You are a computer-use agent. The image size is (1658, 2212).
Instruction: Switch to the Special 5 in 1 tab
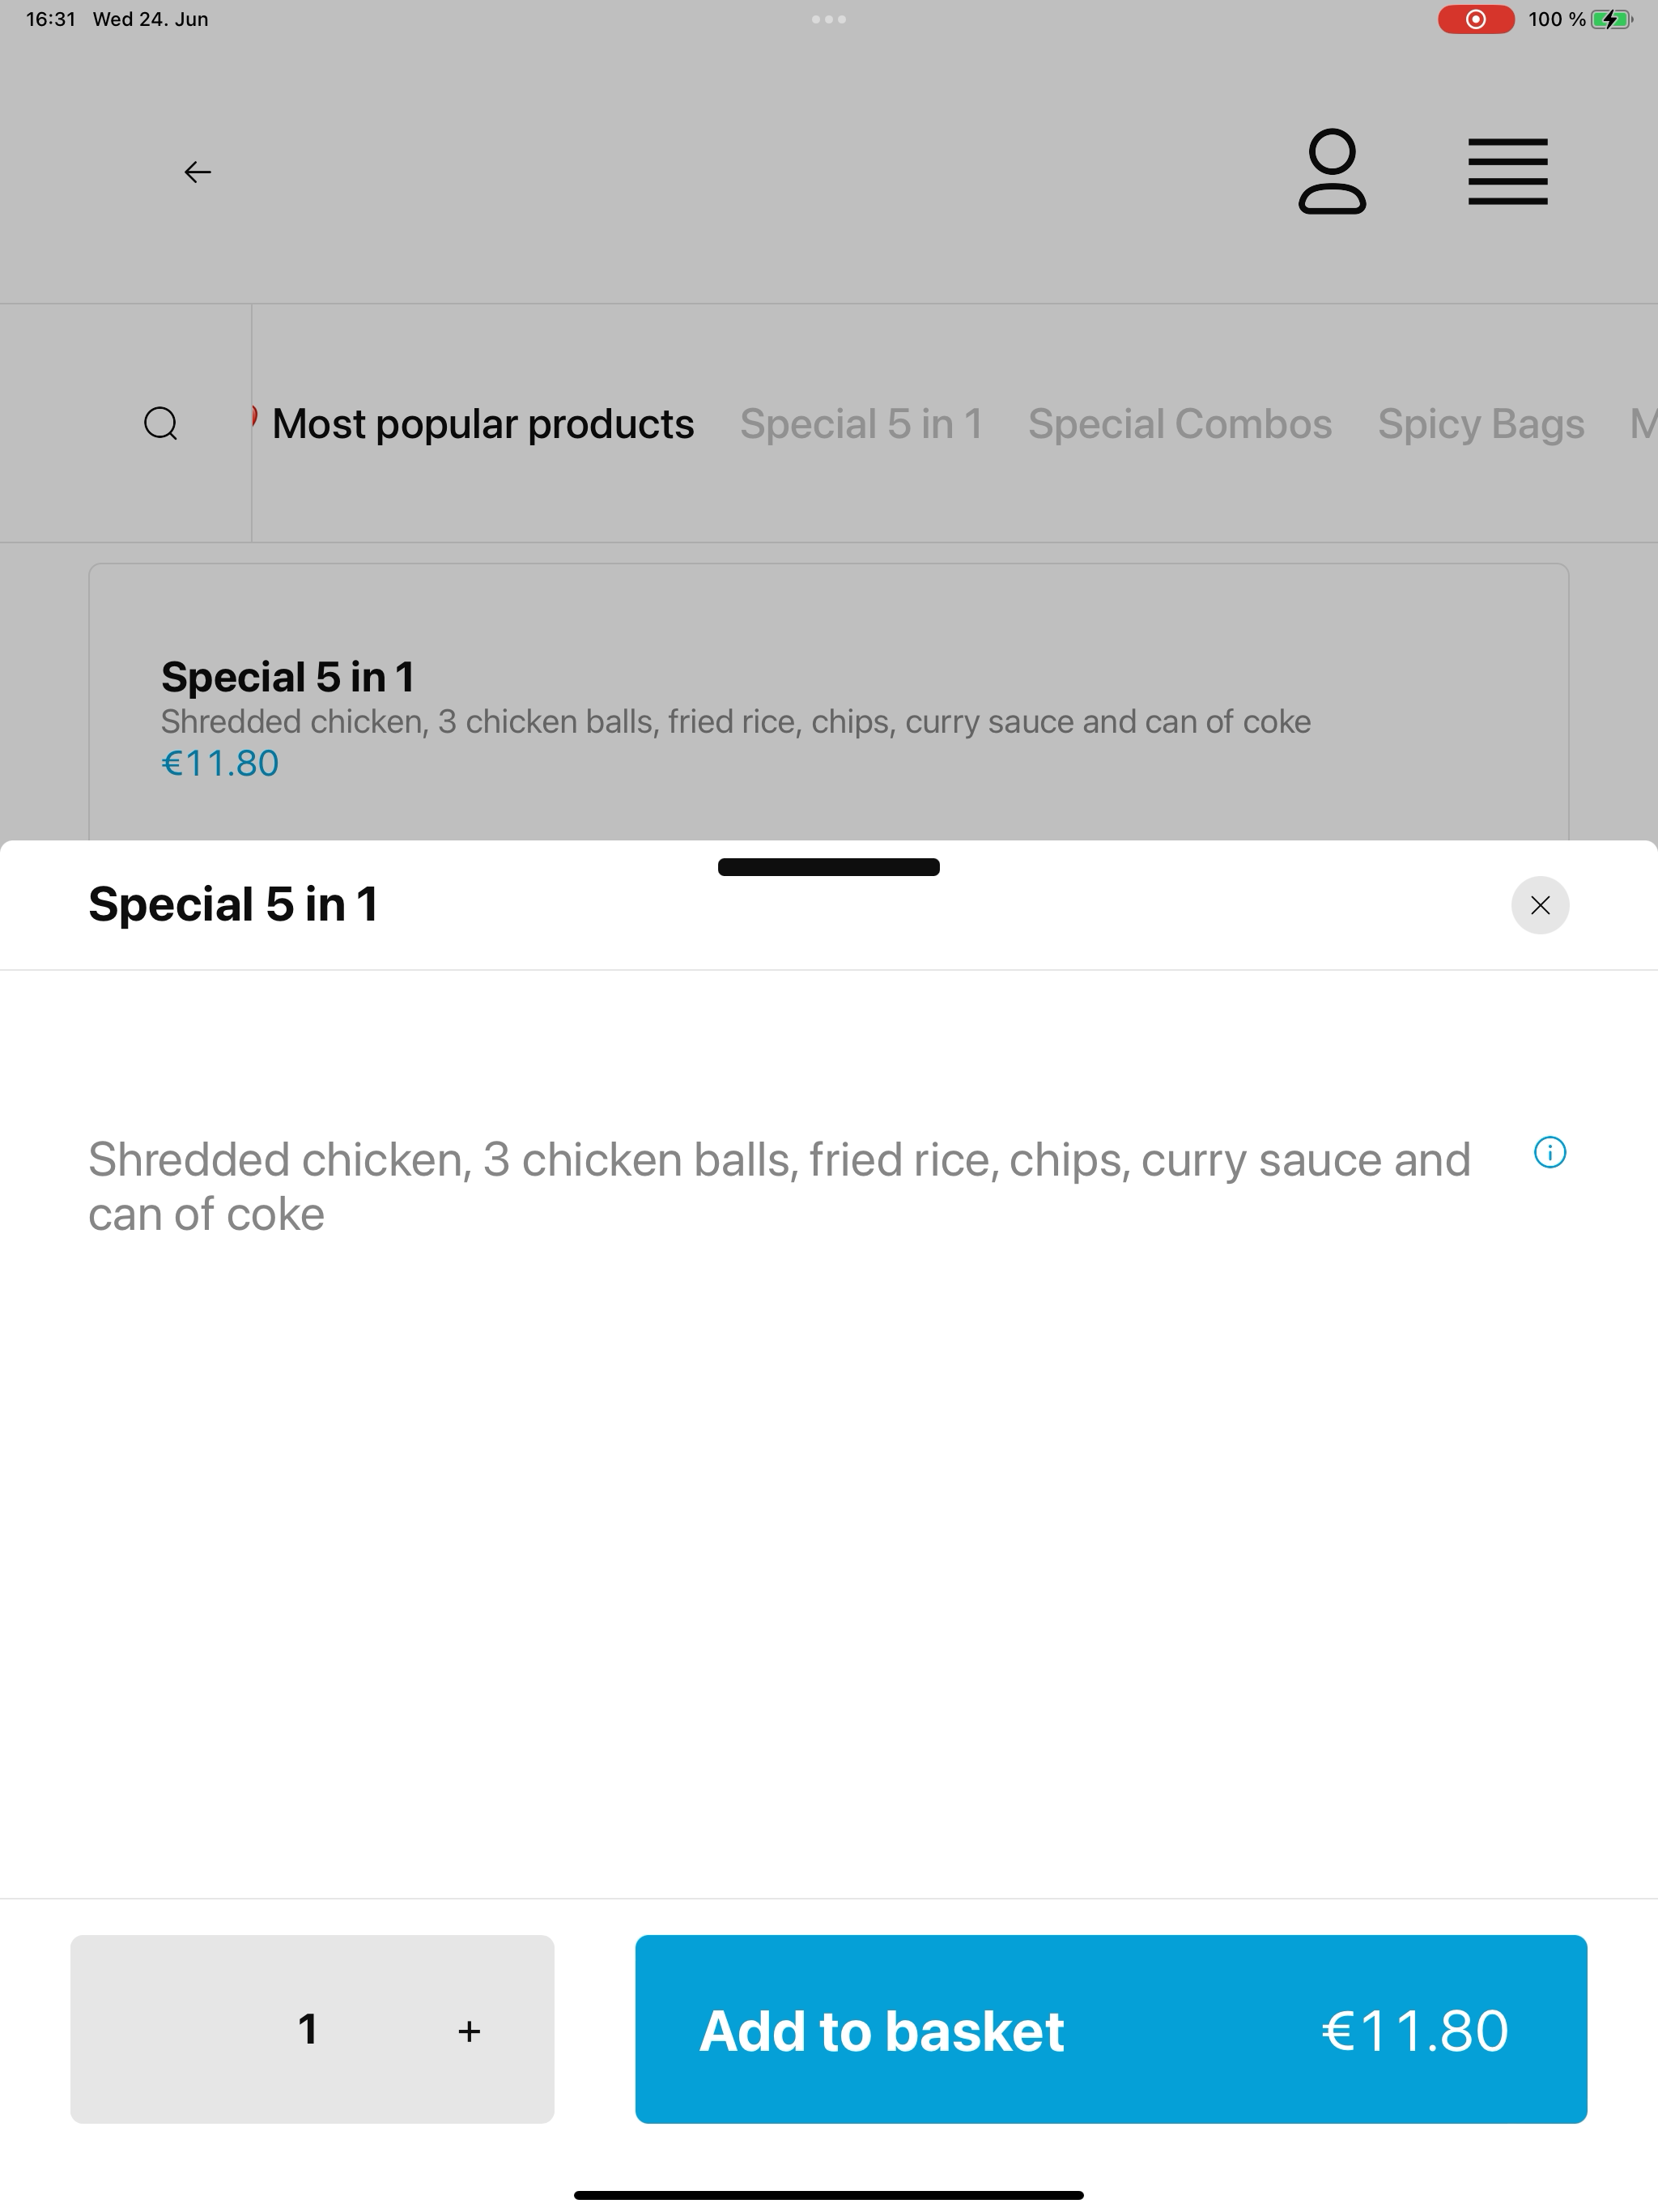coord(861,424)
